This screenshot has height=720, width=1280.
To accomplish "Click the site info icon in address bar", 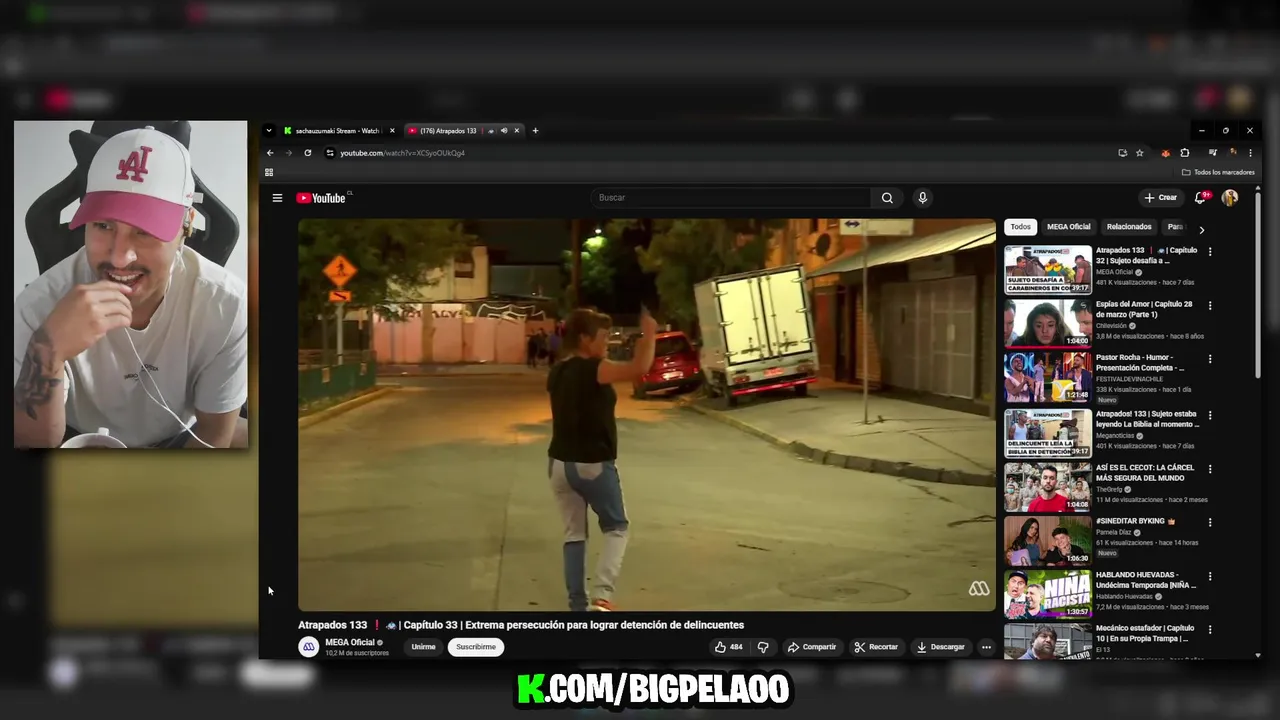I will click(330, 153).
